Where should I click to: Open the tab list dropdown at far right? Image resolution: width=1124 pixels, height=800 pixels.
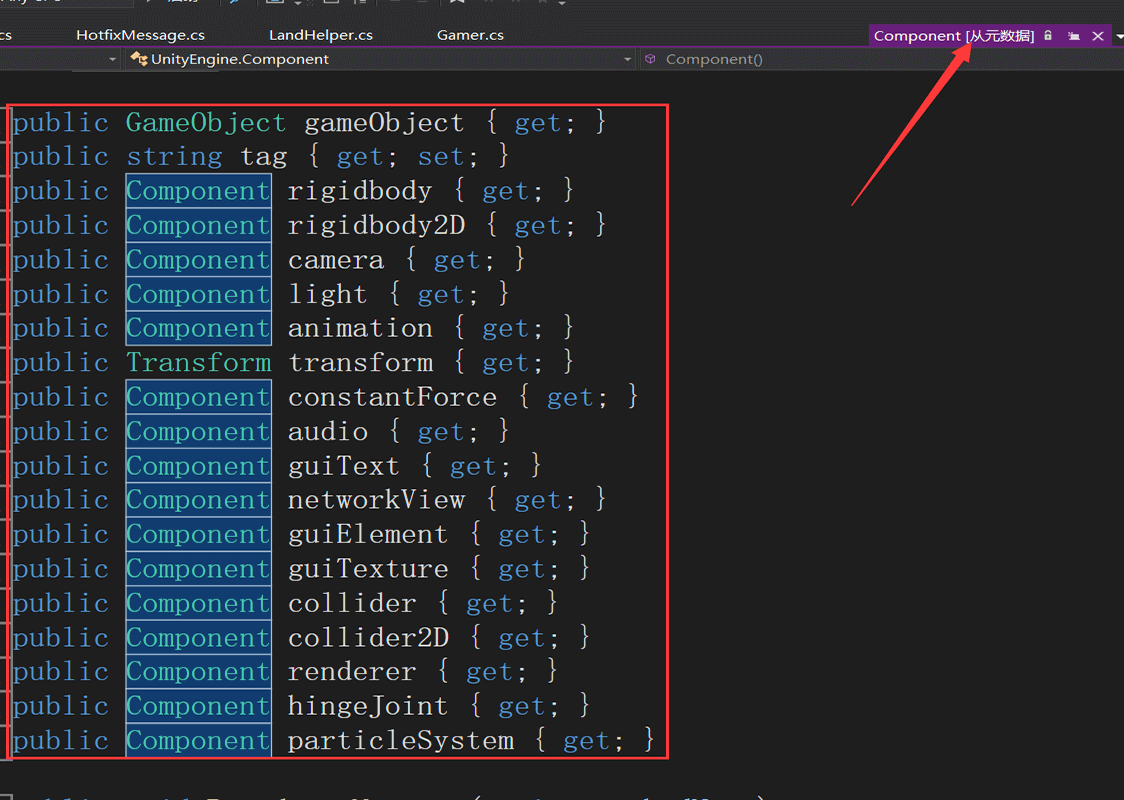click(1119, 35)
